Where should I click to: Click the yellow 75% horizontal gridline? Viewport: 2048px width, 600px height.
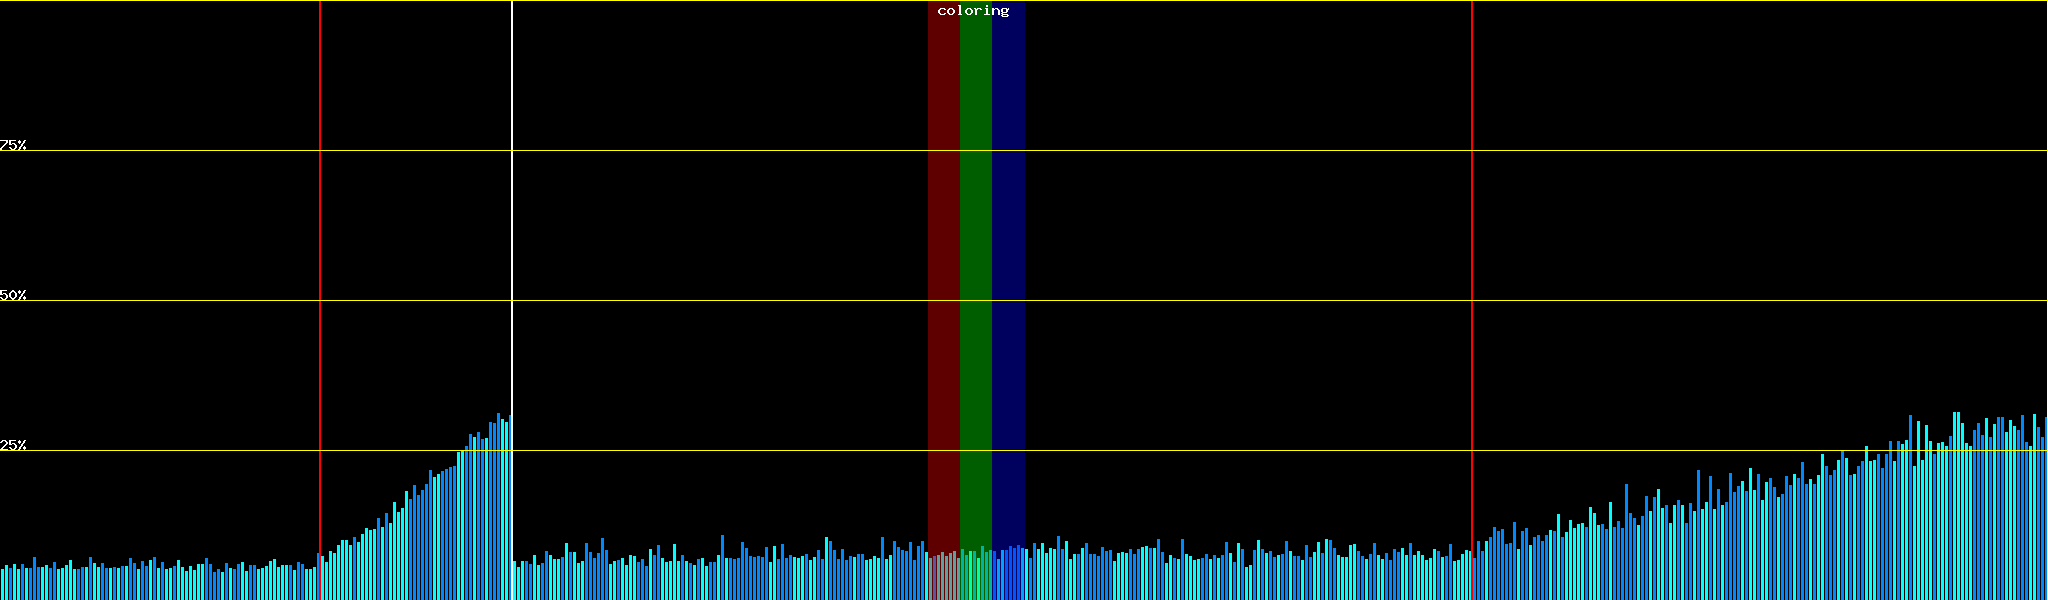[1200, 151]
